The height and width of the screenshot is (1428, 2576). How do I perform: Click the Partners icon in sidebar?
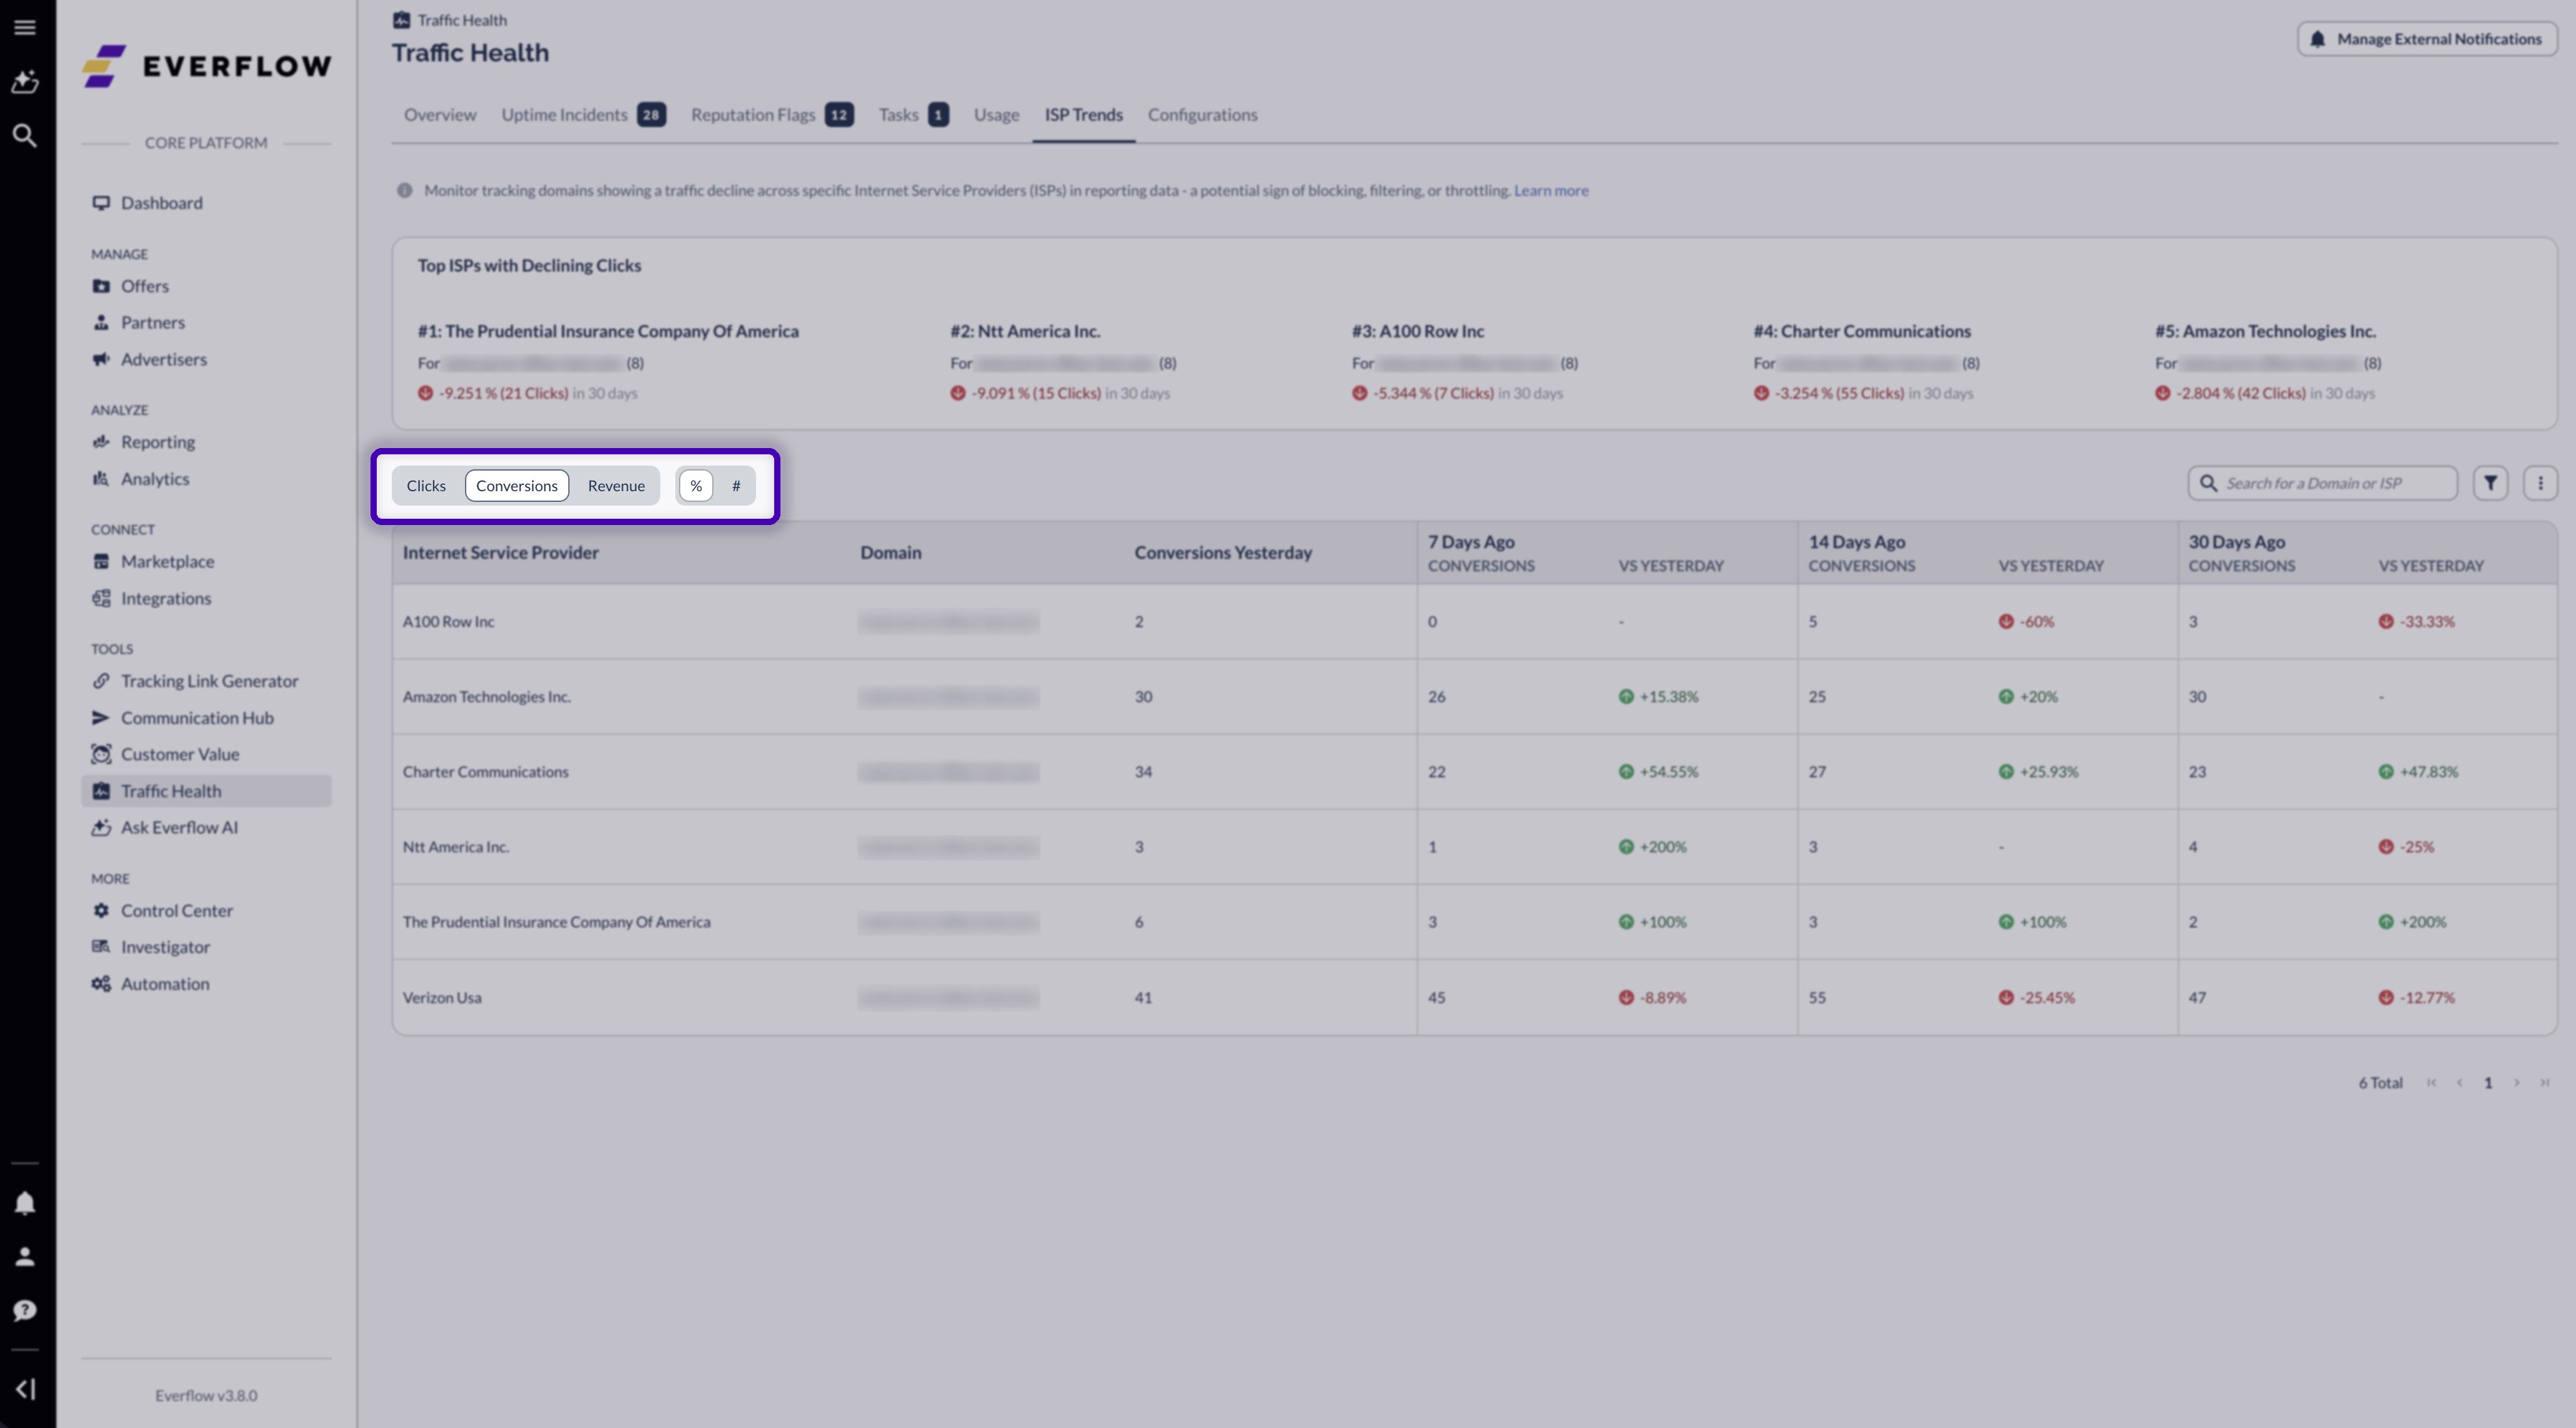tap(101, 322)
